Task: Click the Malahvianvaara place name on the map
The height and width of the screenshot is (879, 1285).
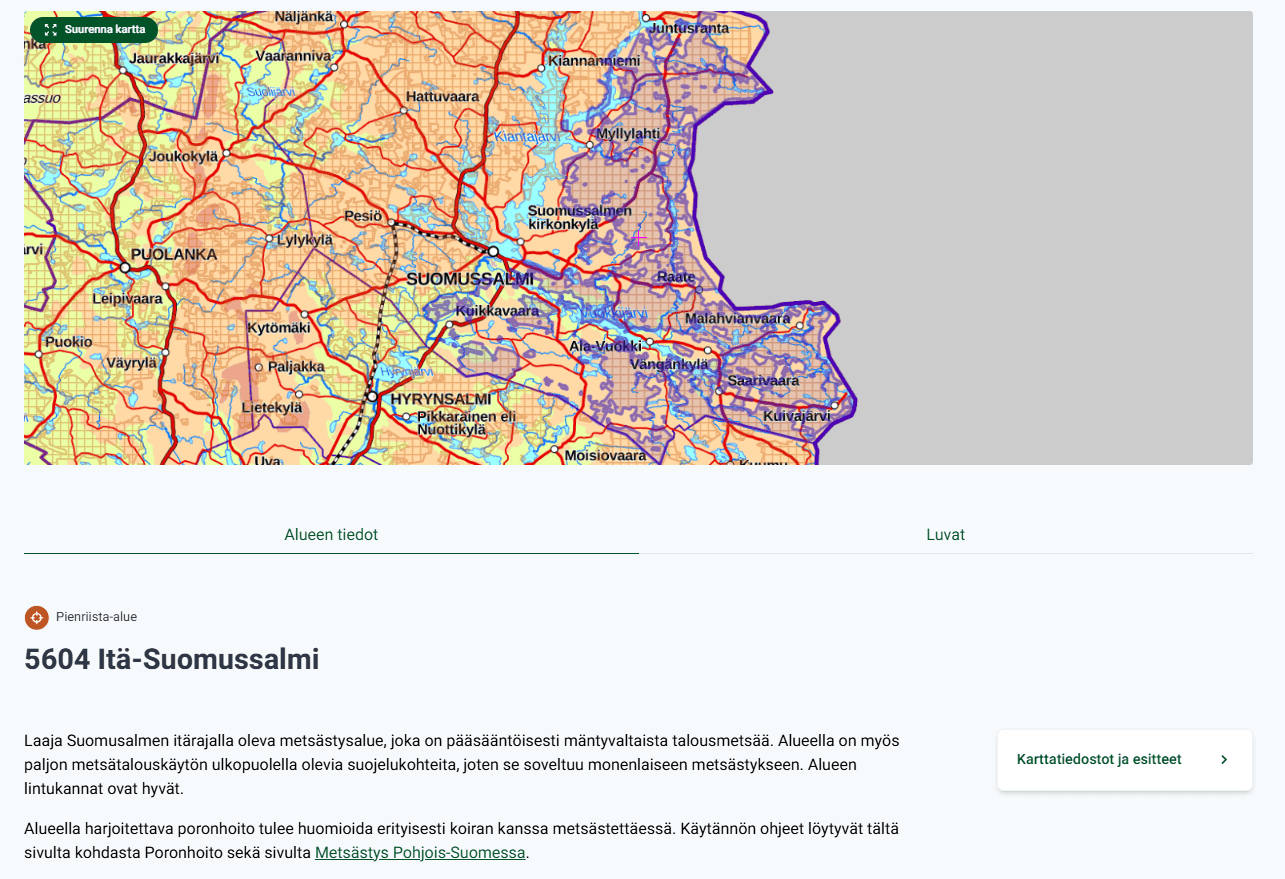Action: click(738, 319)
